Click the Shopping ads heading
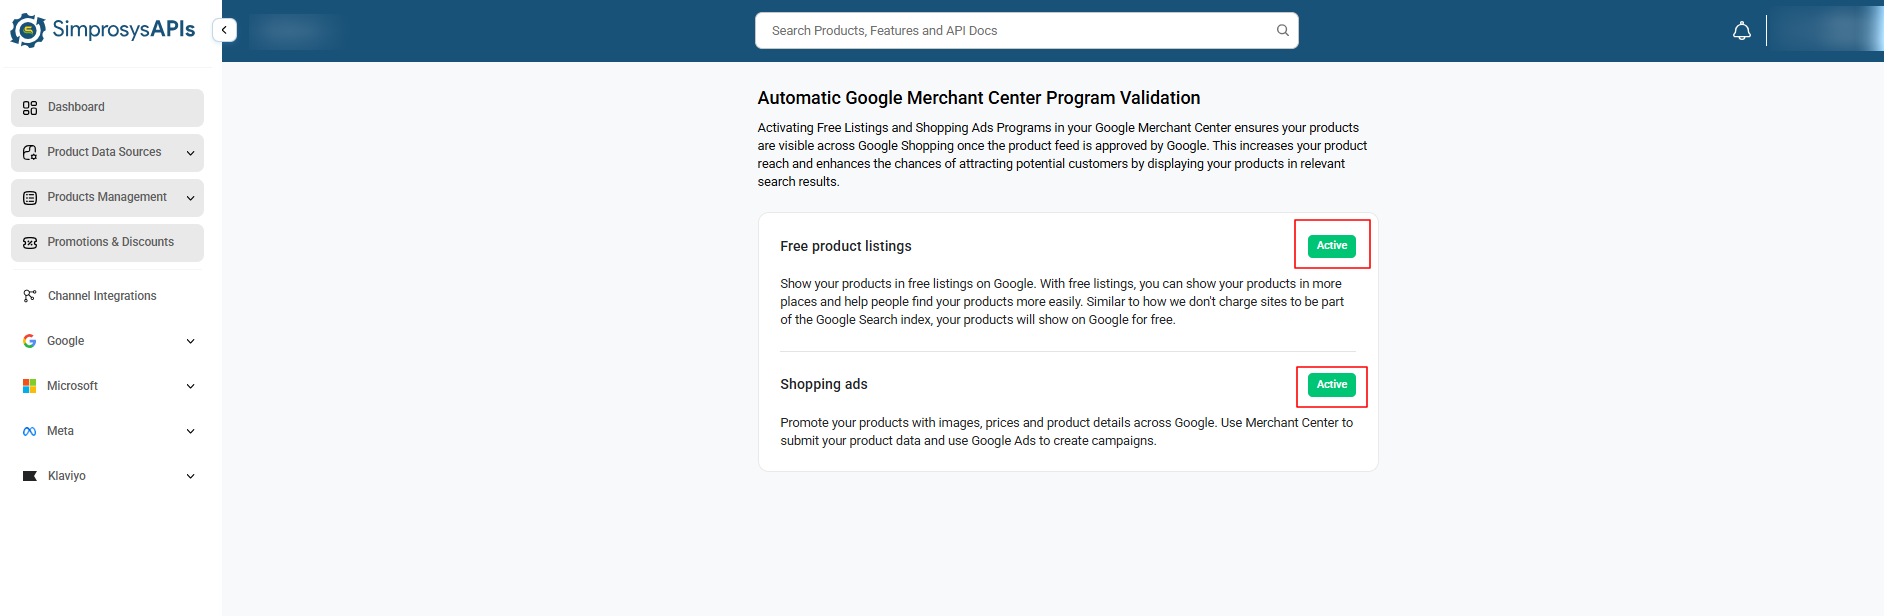Viewport: 1884px width, 616px height. 824,384
